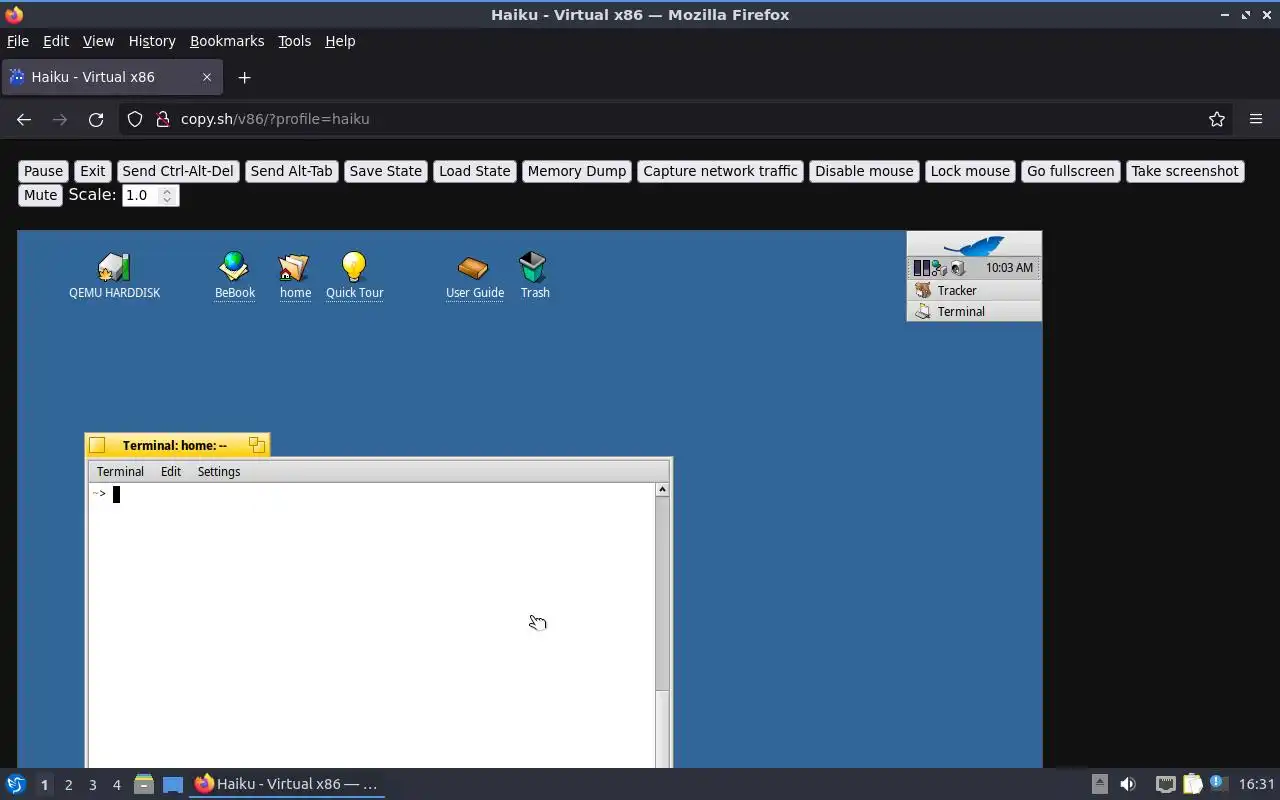Select Terminal in the Deskbar
This screenshot has height=800, width=1280.
coord(974,311)
